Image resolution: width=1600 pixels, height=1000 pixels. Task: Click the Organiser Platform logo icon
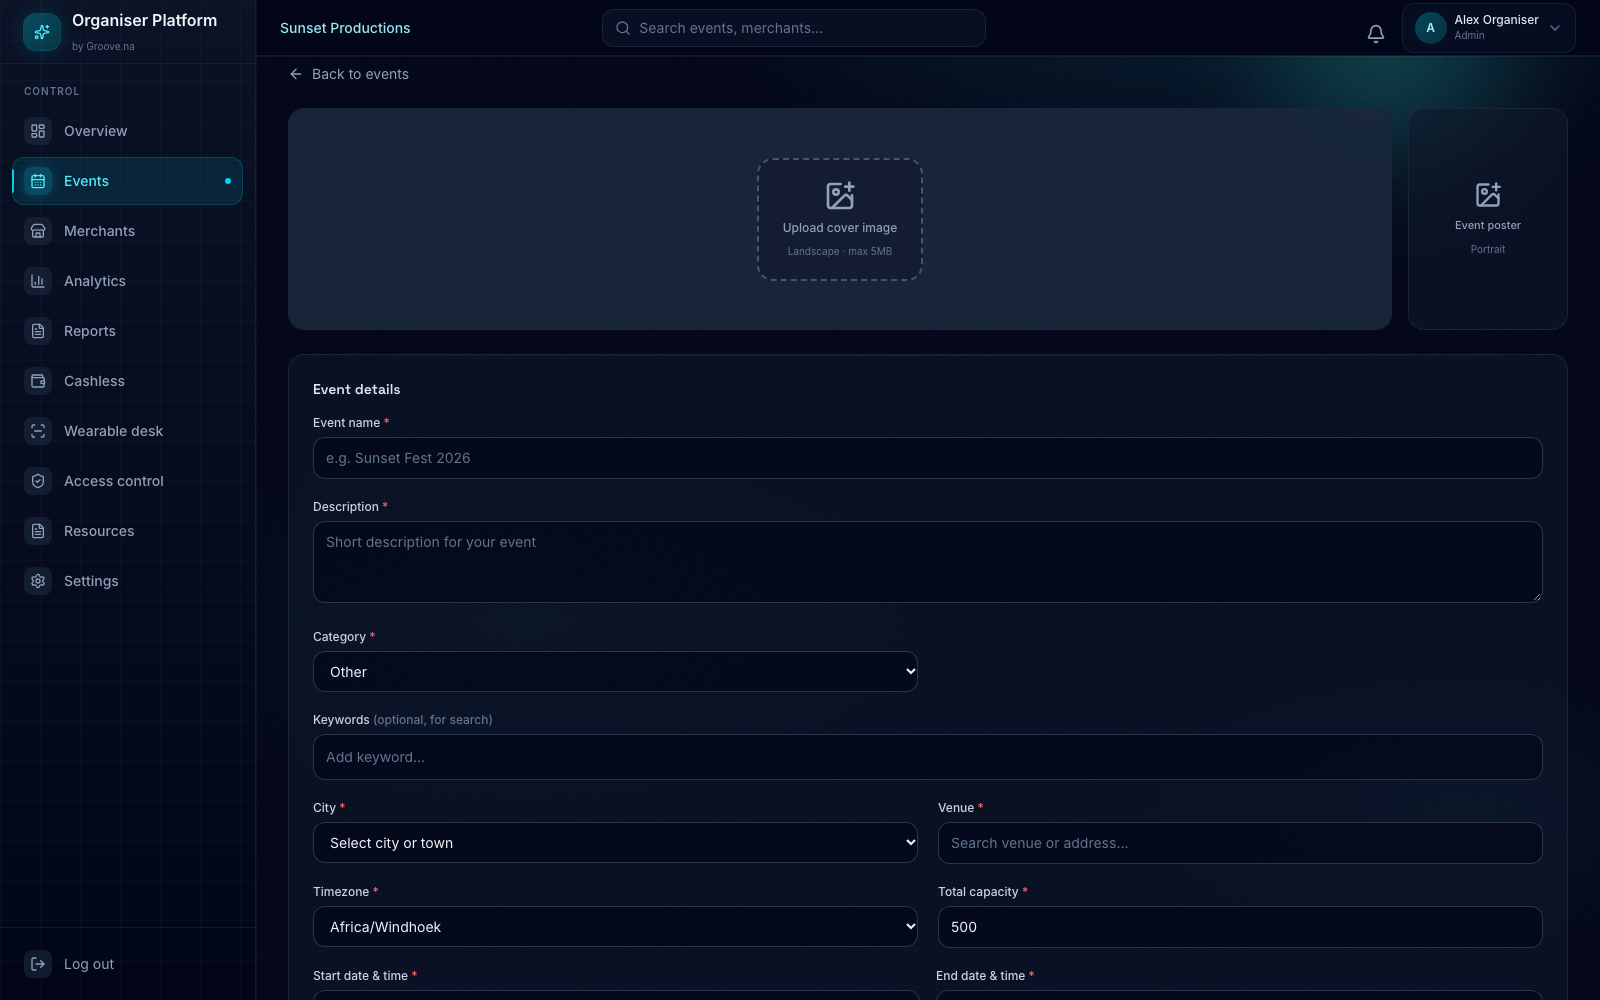[42, 32]
